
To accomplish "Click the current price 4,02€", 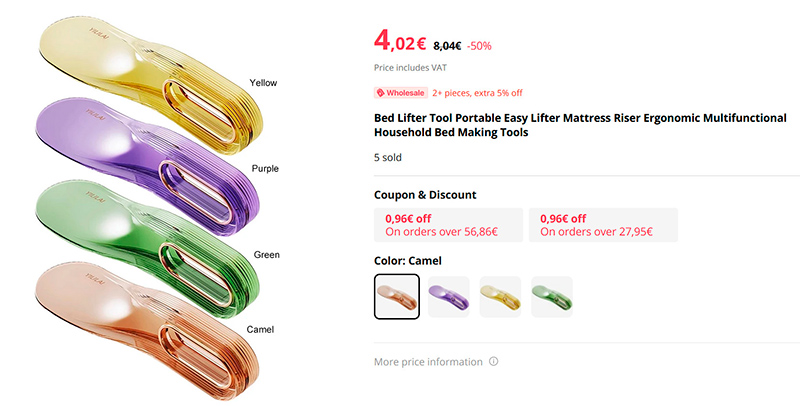I will coord(400,42).
